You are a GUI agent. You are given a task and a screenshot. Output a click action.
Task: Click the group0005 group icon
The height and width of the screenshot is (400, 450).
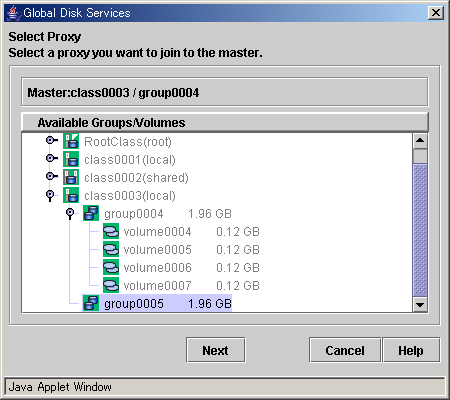click(x=91, y=303)
